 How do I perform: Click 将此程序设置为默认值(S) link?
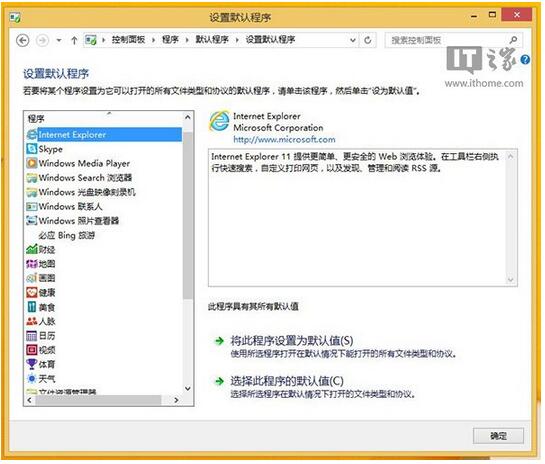292,340
